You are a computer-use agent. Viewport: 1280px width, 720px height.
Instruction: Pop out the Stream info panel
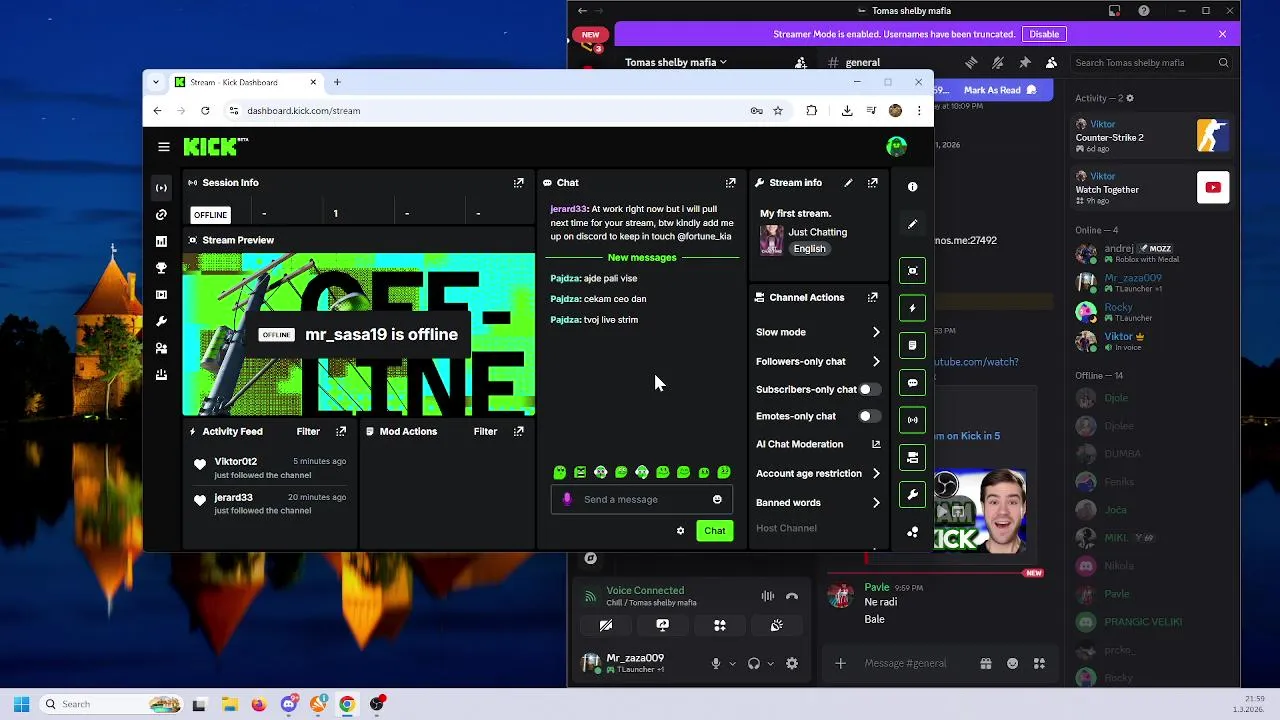tap(872, 183)
